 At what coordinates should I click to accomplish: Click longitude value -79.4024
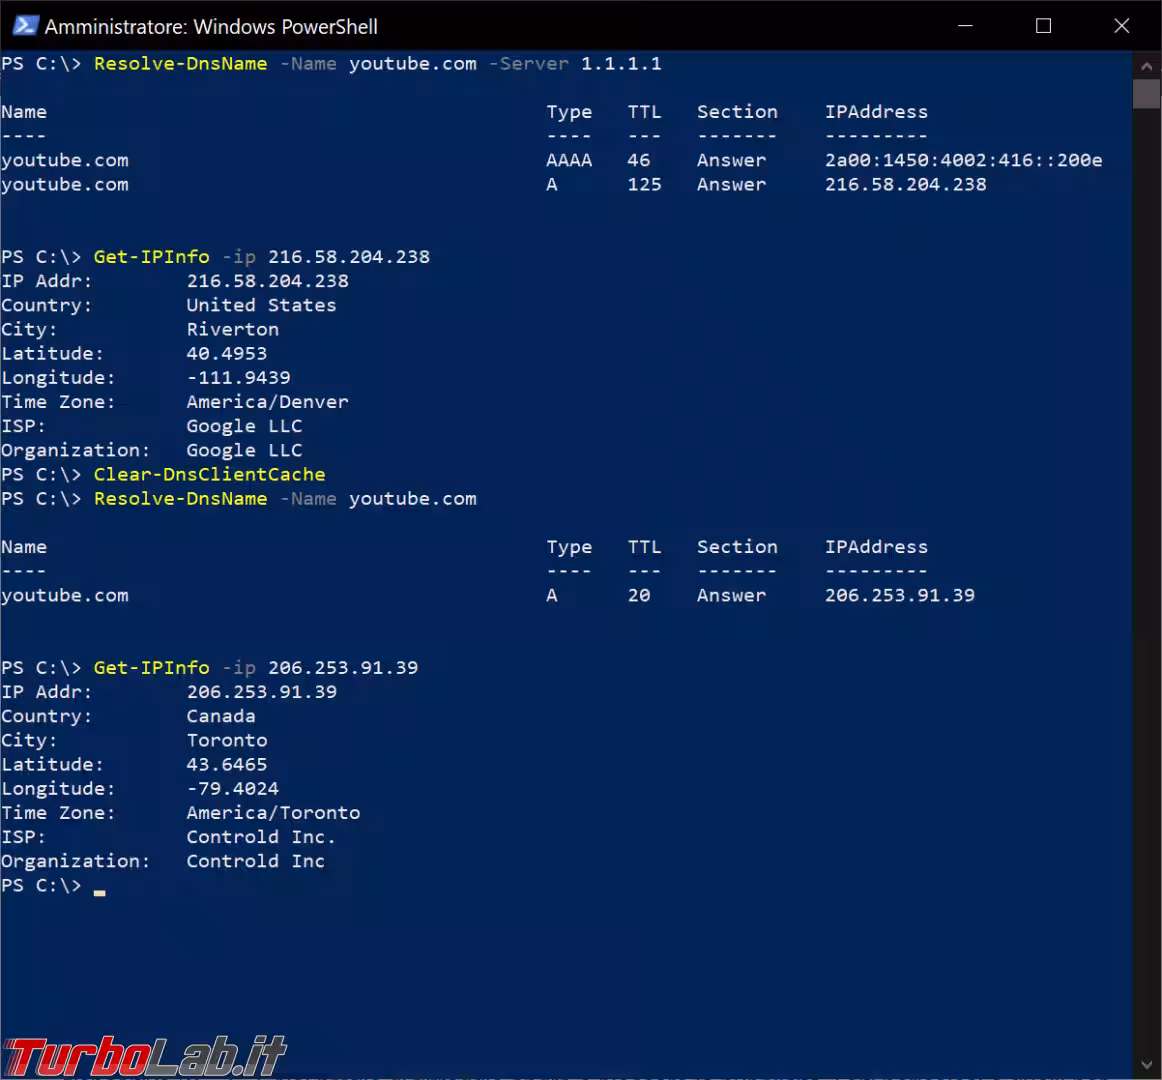233,789
